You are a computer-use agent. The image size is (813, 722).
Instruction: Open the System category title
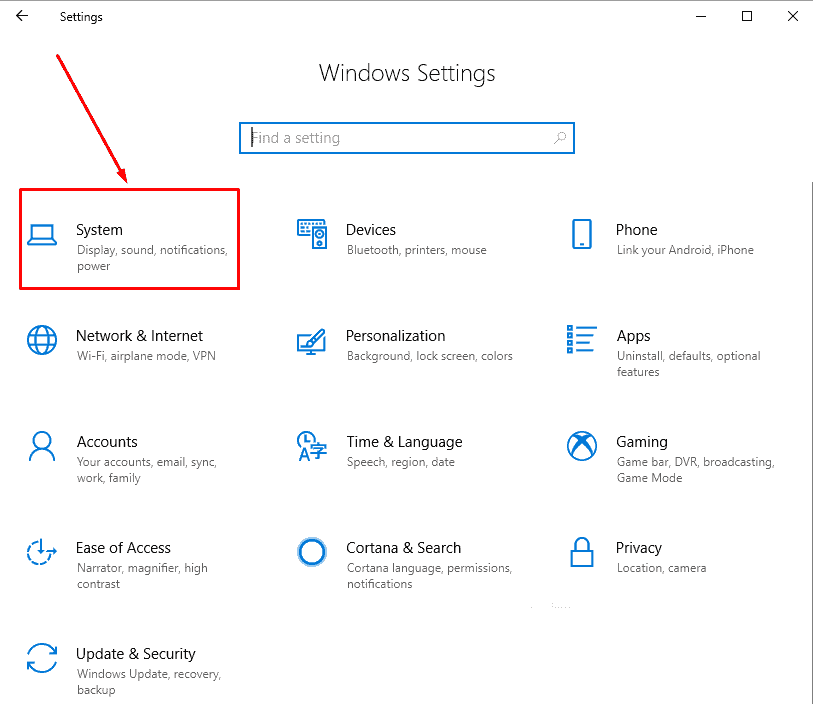(x=100, y=230)
